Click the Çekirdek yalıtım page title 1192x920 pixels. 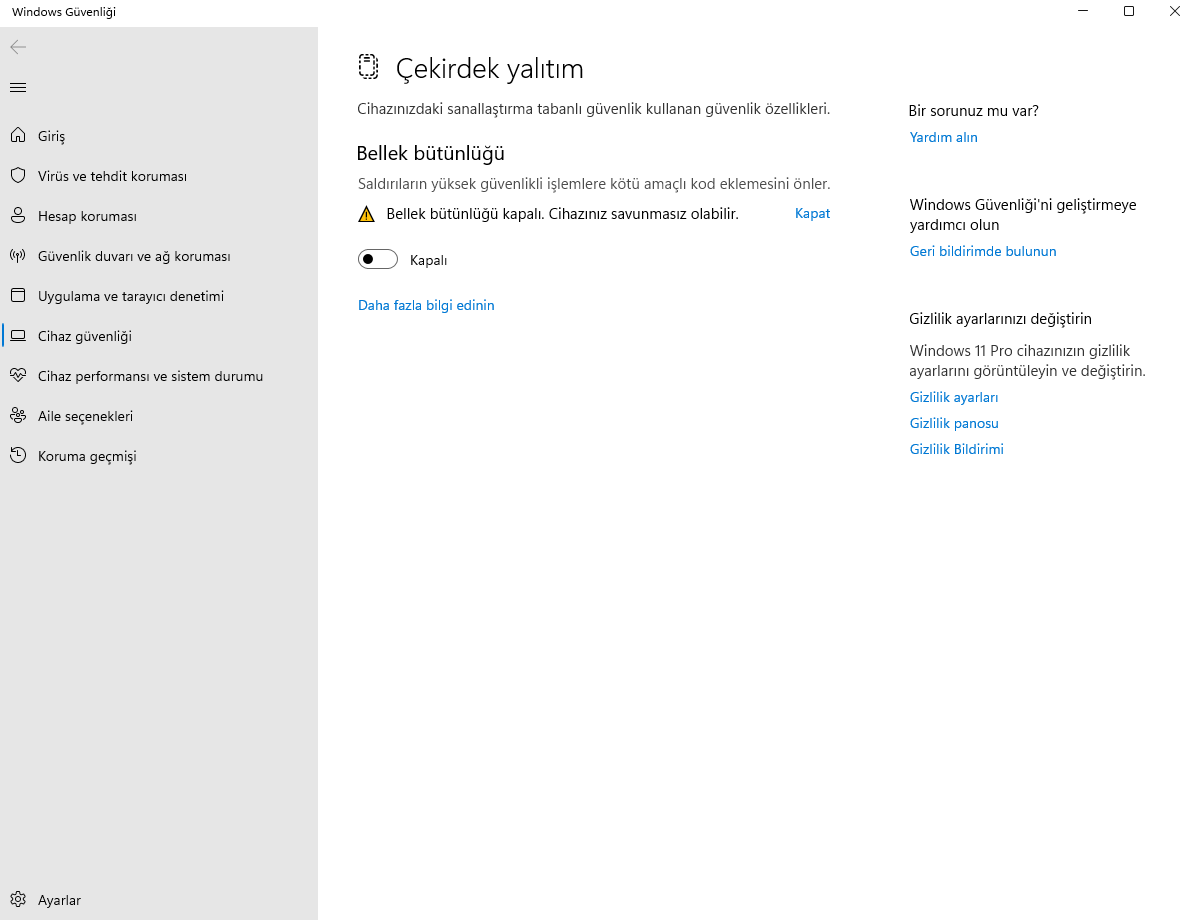(490, 68)
